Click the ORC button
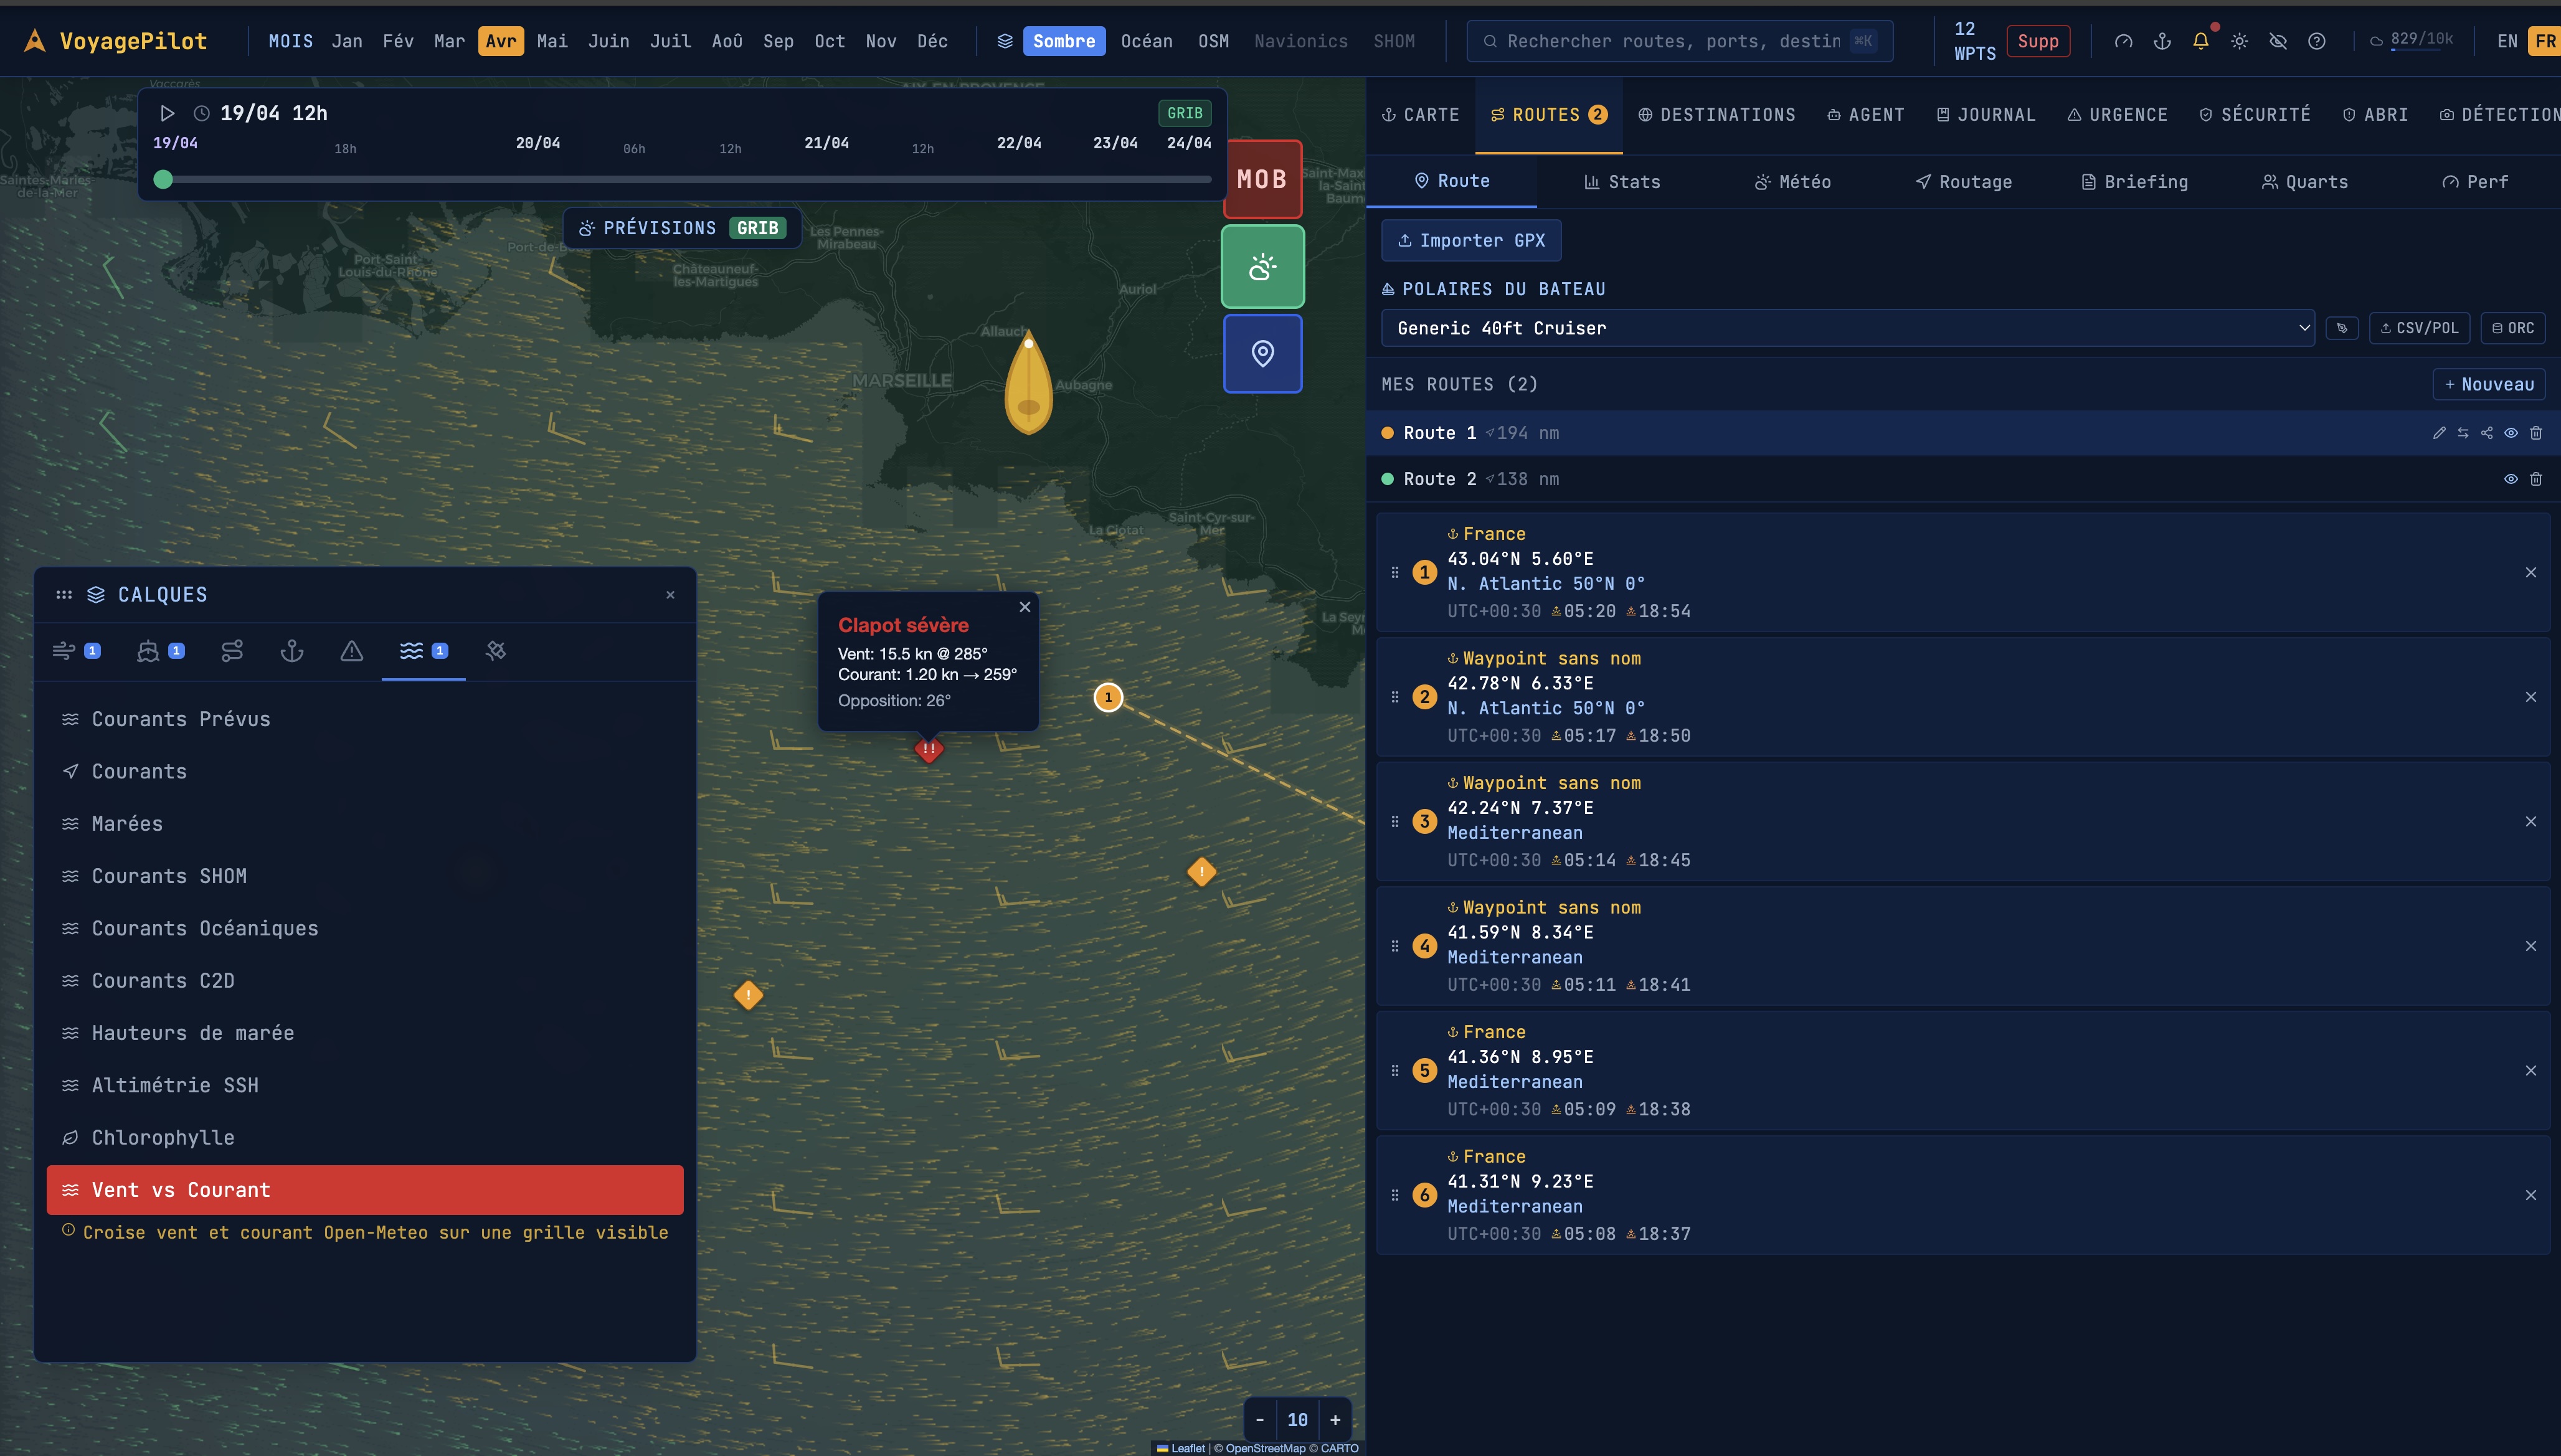 click(2513, 328)
